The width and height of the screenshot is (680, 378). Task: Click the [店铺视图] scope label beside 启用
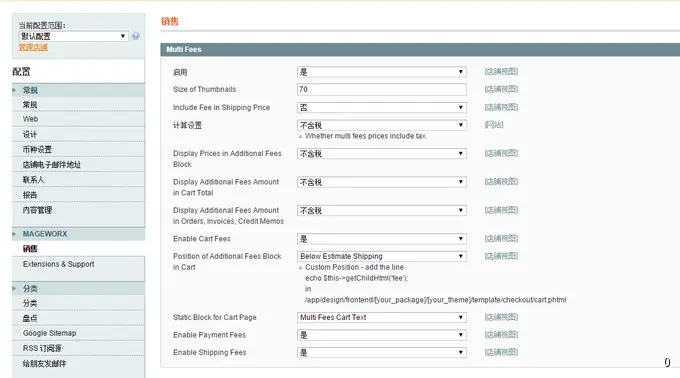tap(501, 72)
